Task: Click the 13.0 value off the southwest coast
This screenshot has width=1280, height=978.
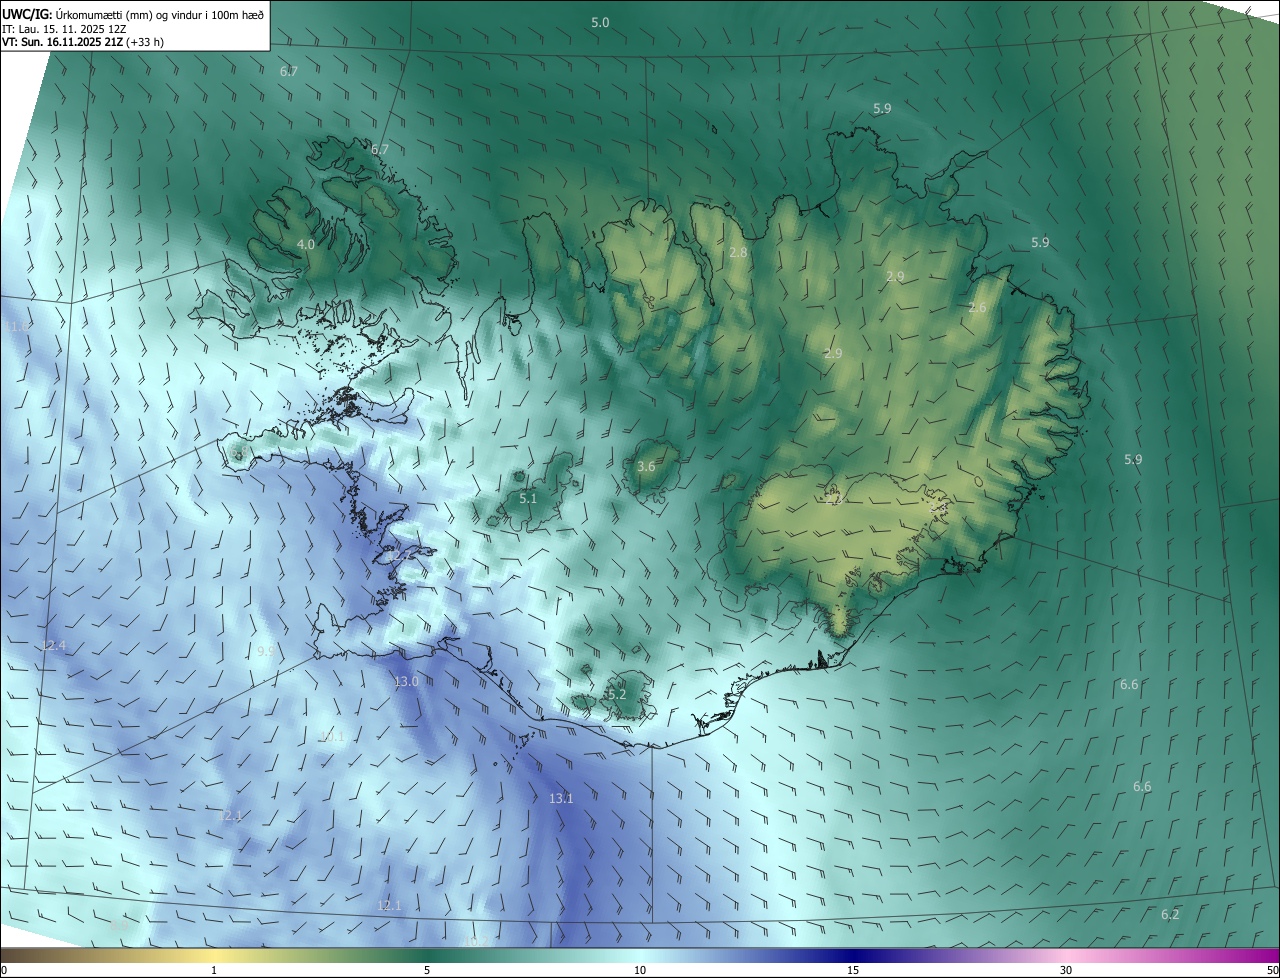Action: (406, 682)
